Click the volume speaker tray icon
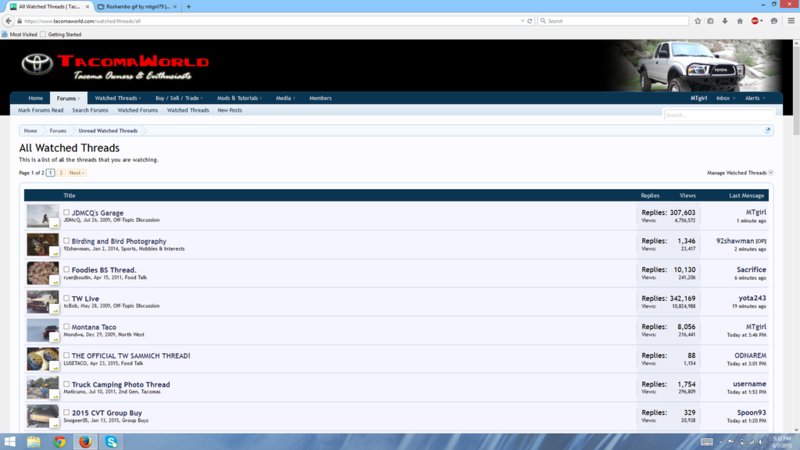Viewport: 800px width, 450px height. pyautogui.click(x=761, y=442)
